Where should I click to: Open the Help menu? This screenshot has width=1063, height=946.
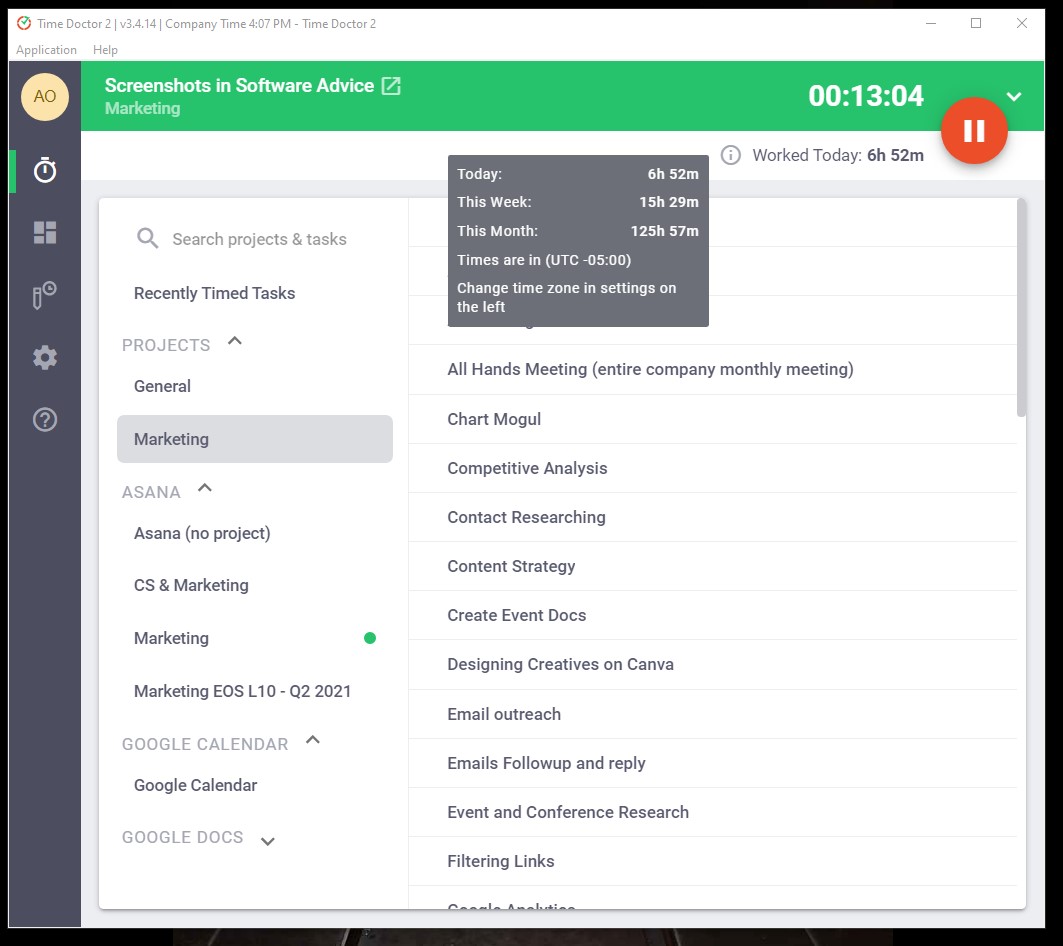tap(105, 50)
